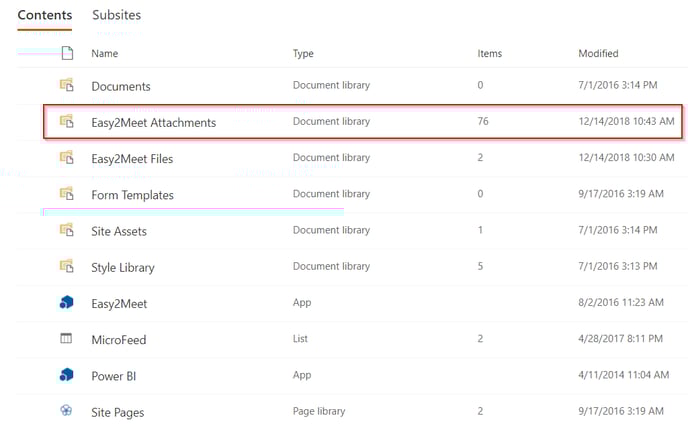Viewport: 688px width, 428px height.
Task: Click App type text in Power BI row
Action: (302, 375)
